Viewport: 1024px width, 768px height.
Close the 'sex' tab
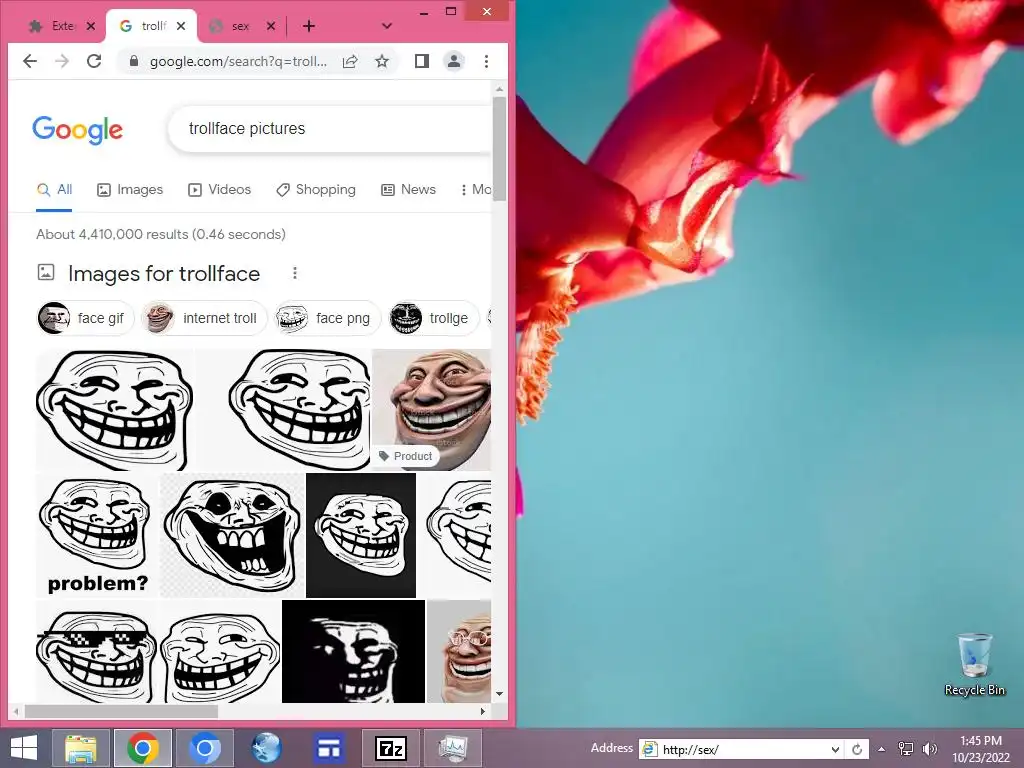tap(270, 26)
